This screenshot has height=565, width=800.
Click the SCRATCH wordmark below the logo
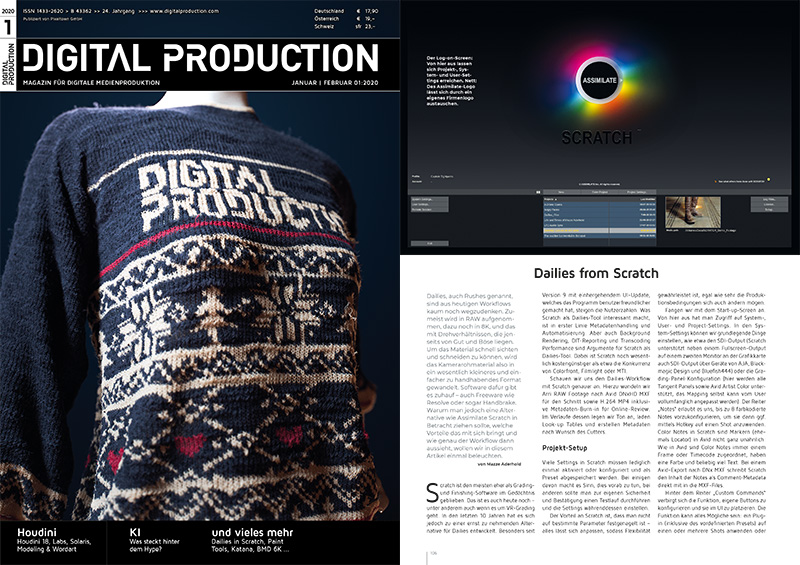click(x=596, y=137)
